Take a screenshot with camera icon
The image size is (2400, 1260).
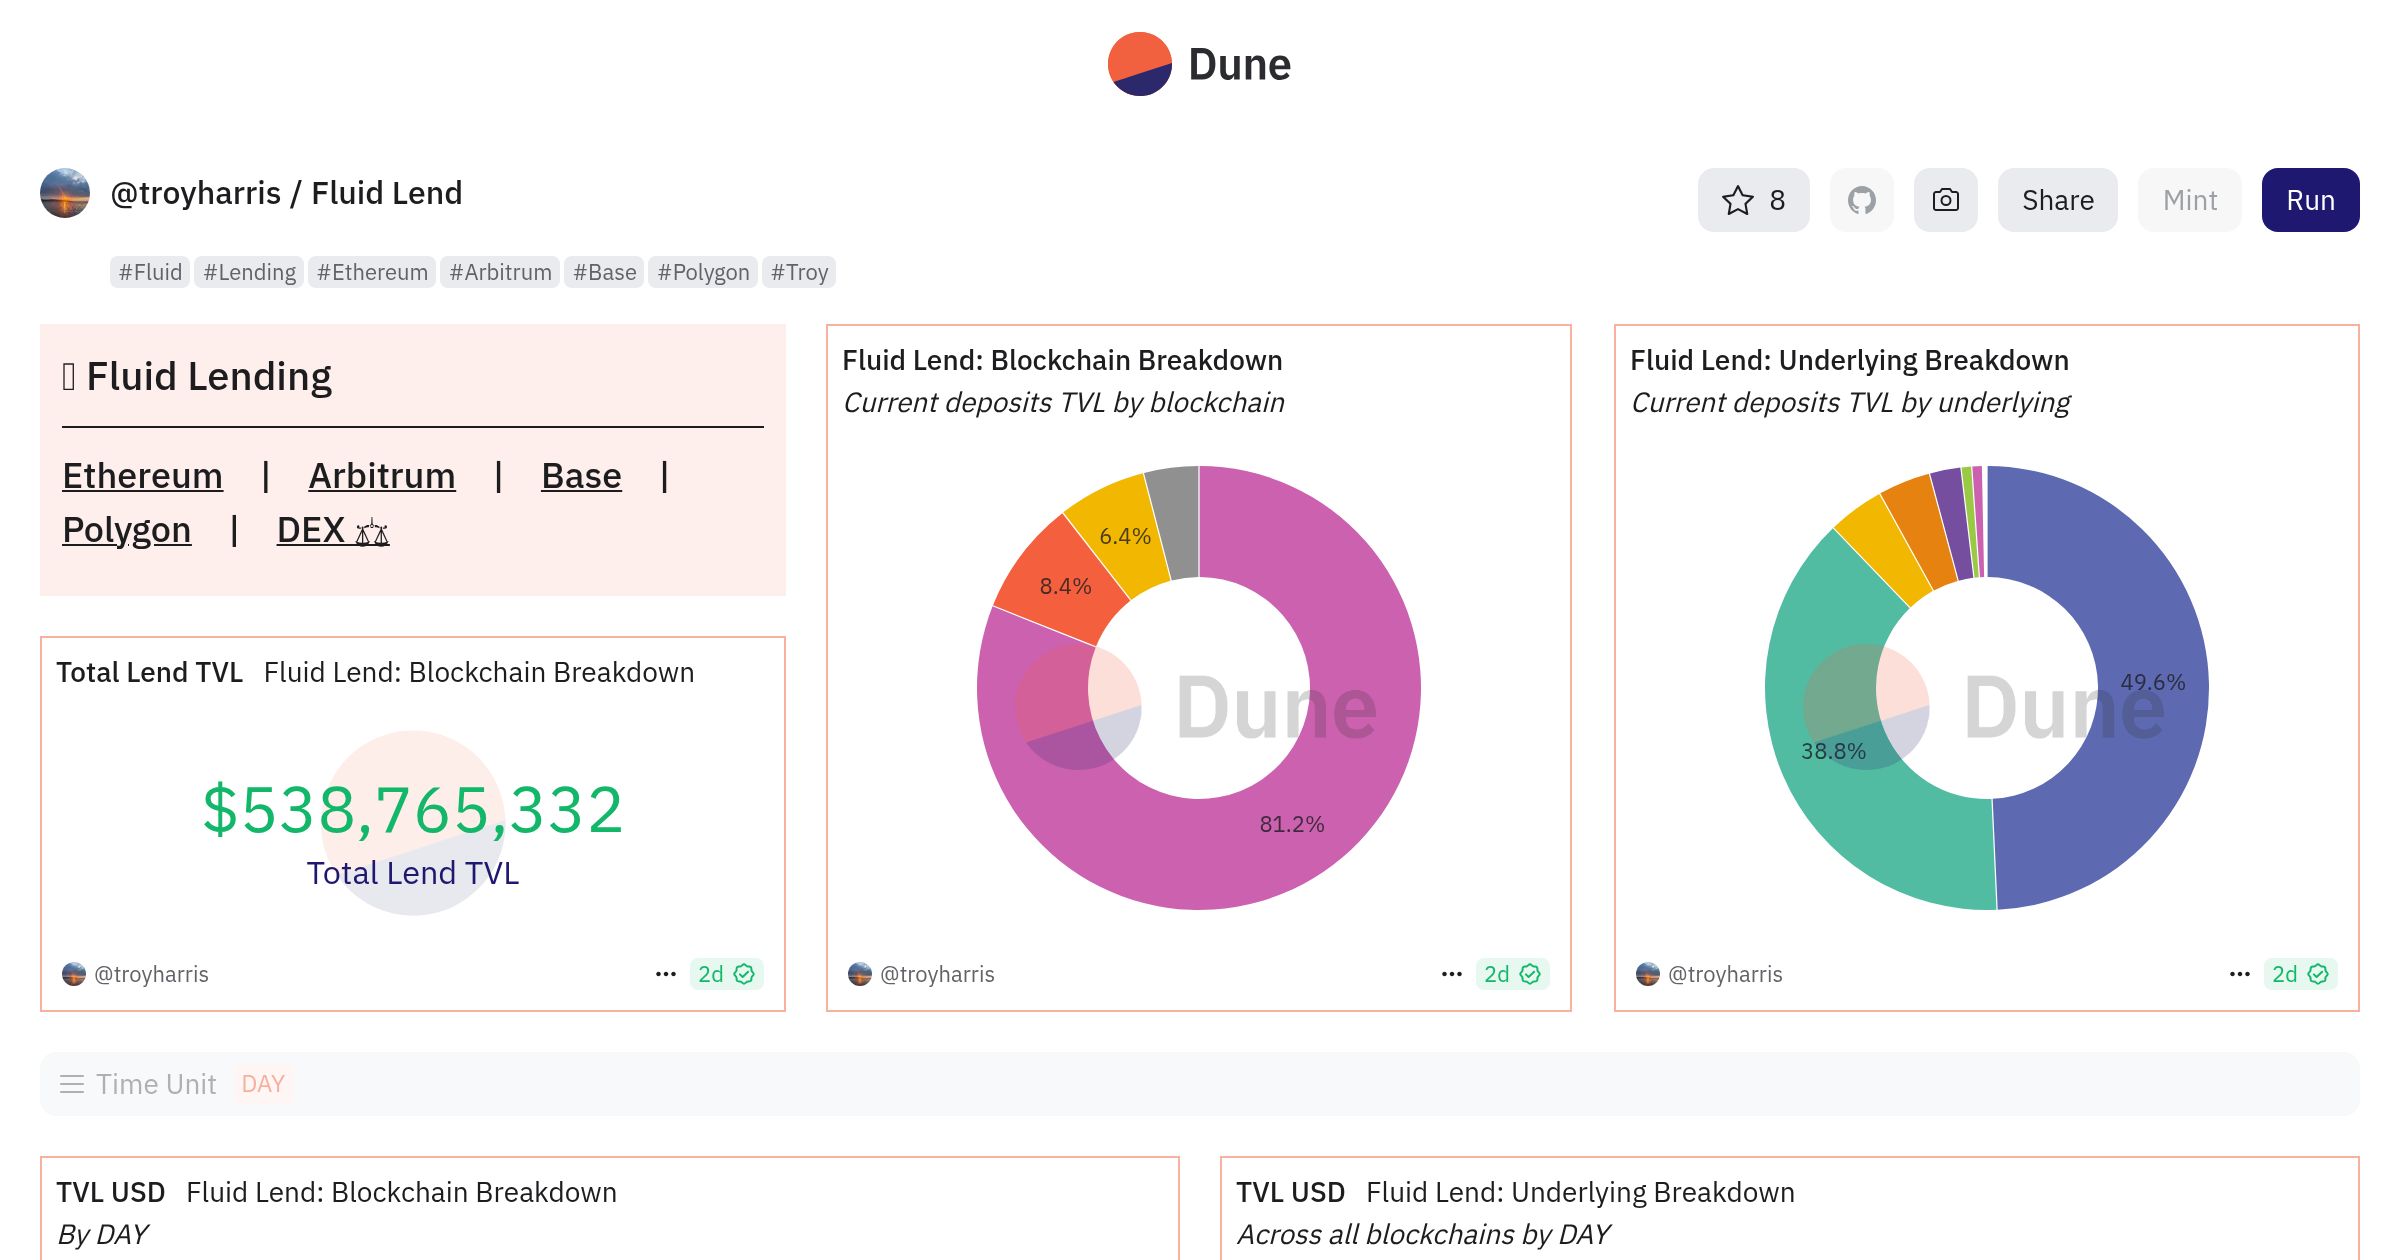pos(1945,200)
